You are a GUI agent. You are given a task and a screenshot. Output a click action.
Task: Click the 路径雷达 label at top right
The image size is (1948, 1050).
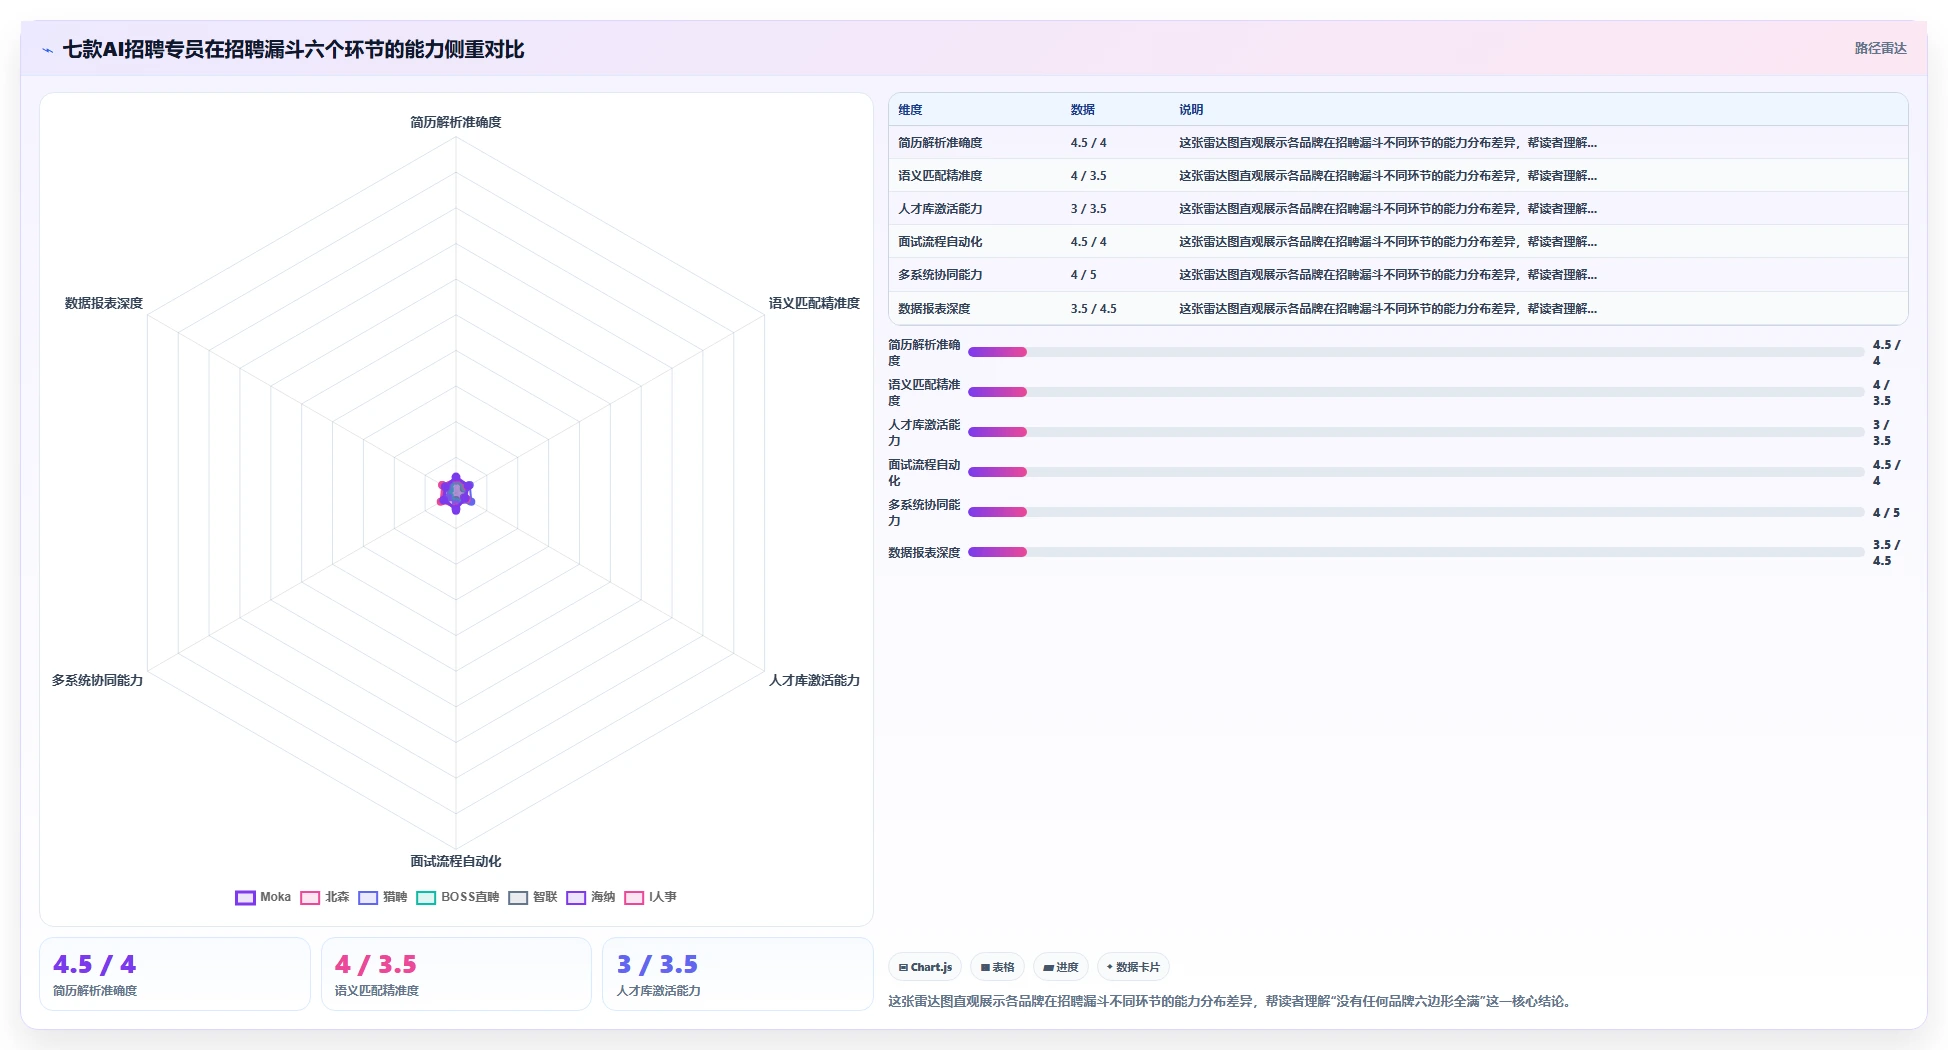tap(1880, 48)
